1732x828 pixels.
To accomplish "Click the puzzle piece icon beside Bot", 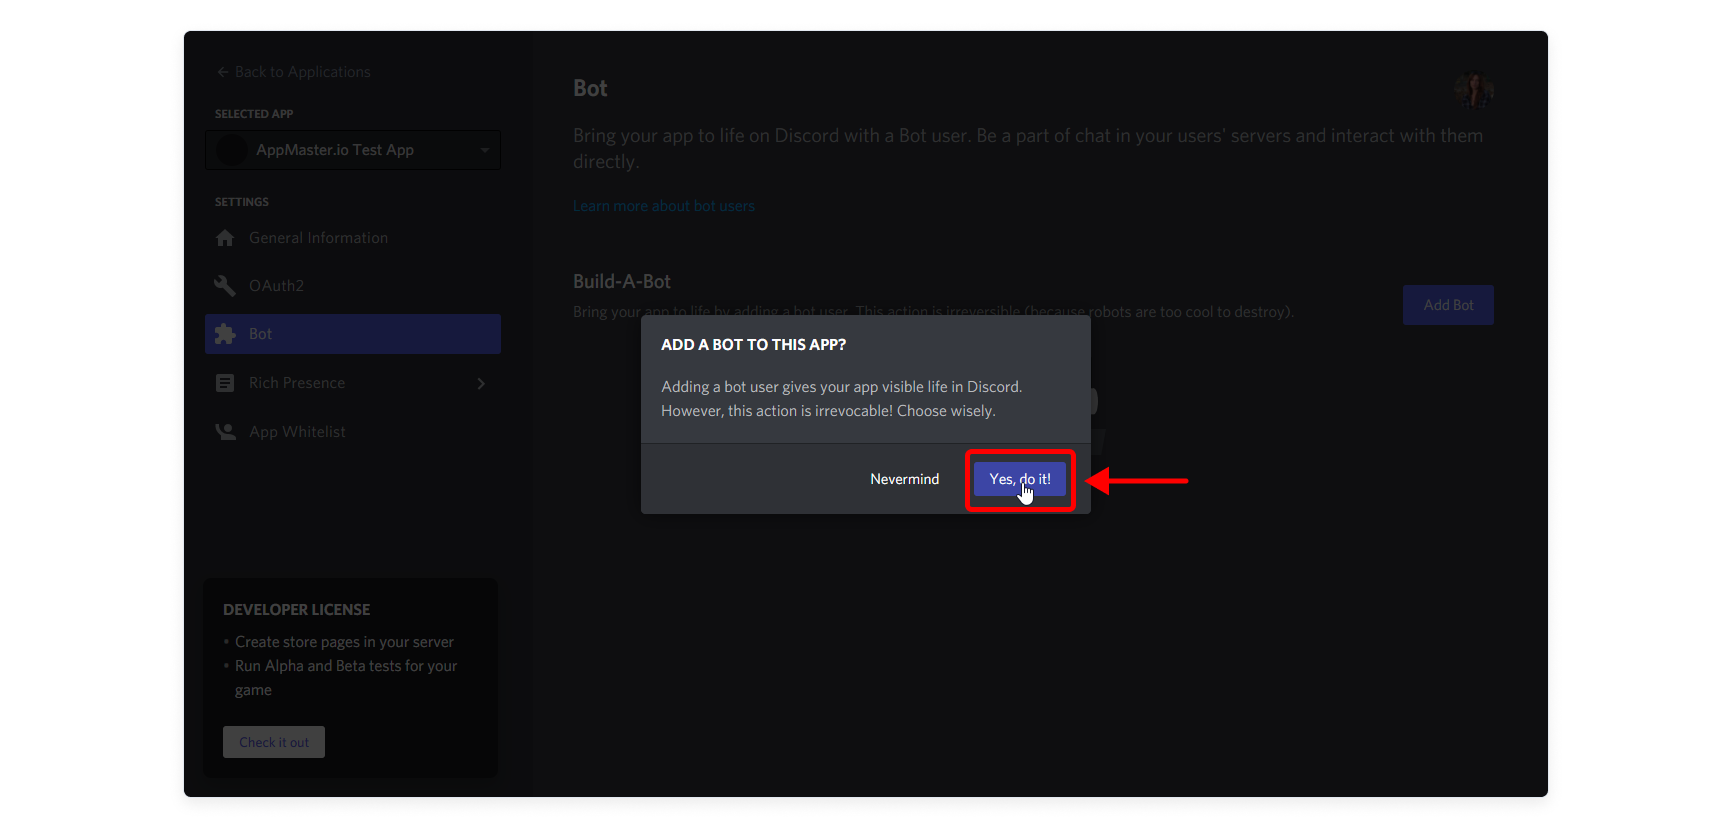I will 225,334.
